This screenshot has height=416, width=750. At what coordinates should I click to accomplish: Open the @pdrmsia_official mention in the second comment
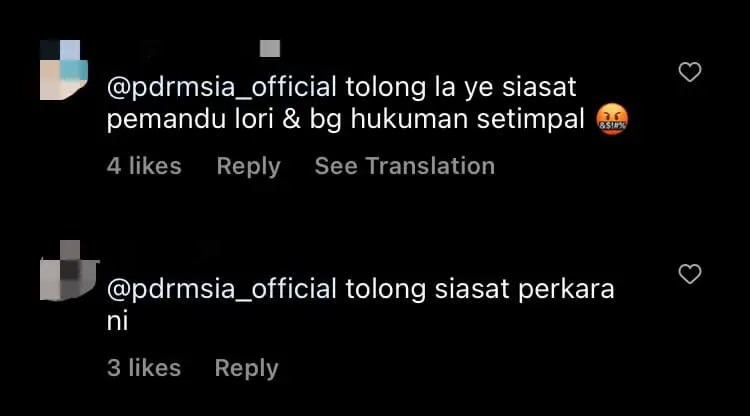coord(222,289)
